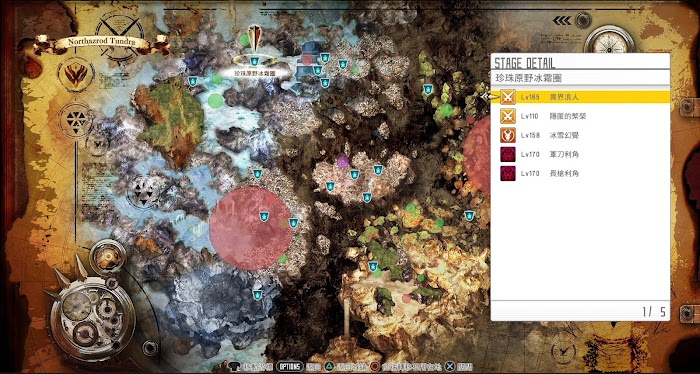Click the purple circle marker on the map
This screenshot has height=374, width=700.
click(343, 162)
